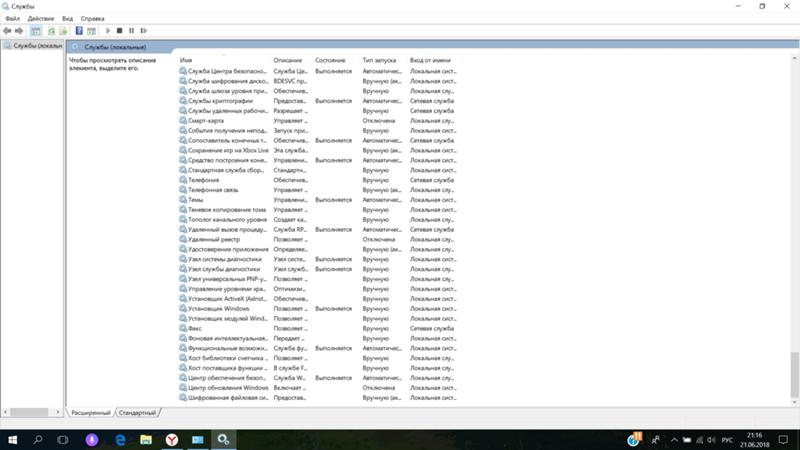The width and height of the screenshot is (800, 450).
Task: Click the Forward arrow in the toolbar
Action: pyautogui.click(x=19, y=31)
